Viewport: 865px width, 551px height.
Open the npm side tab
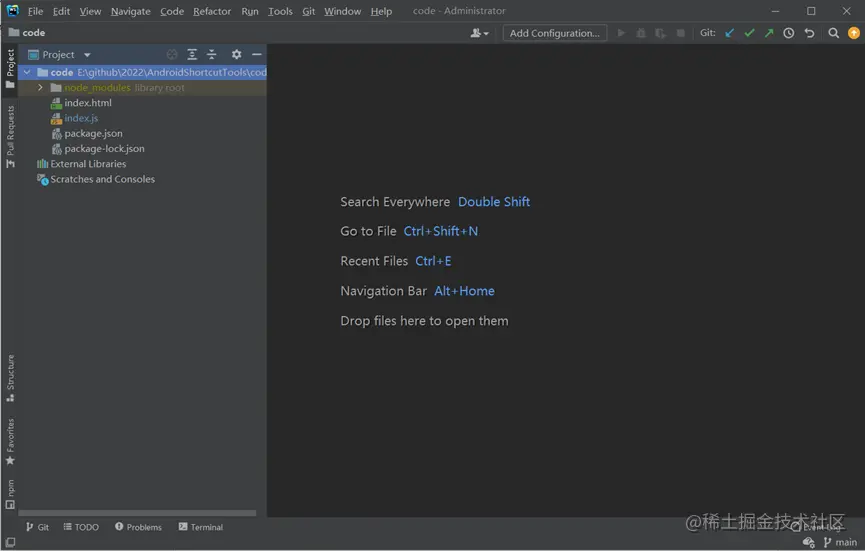pos(10,494)
